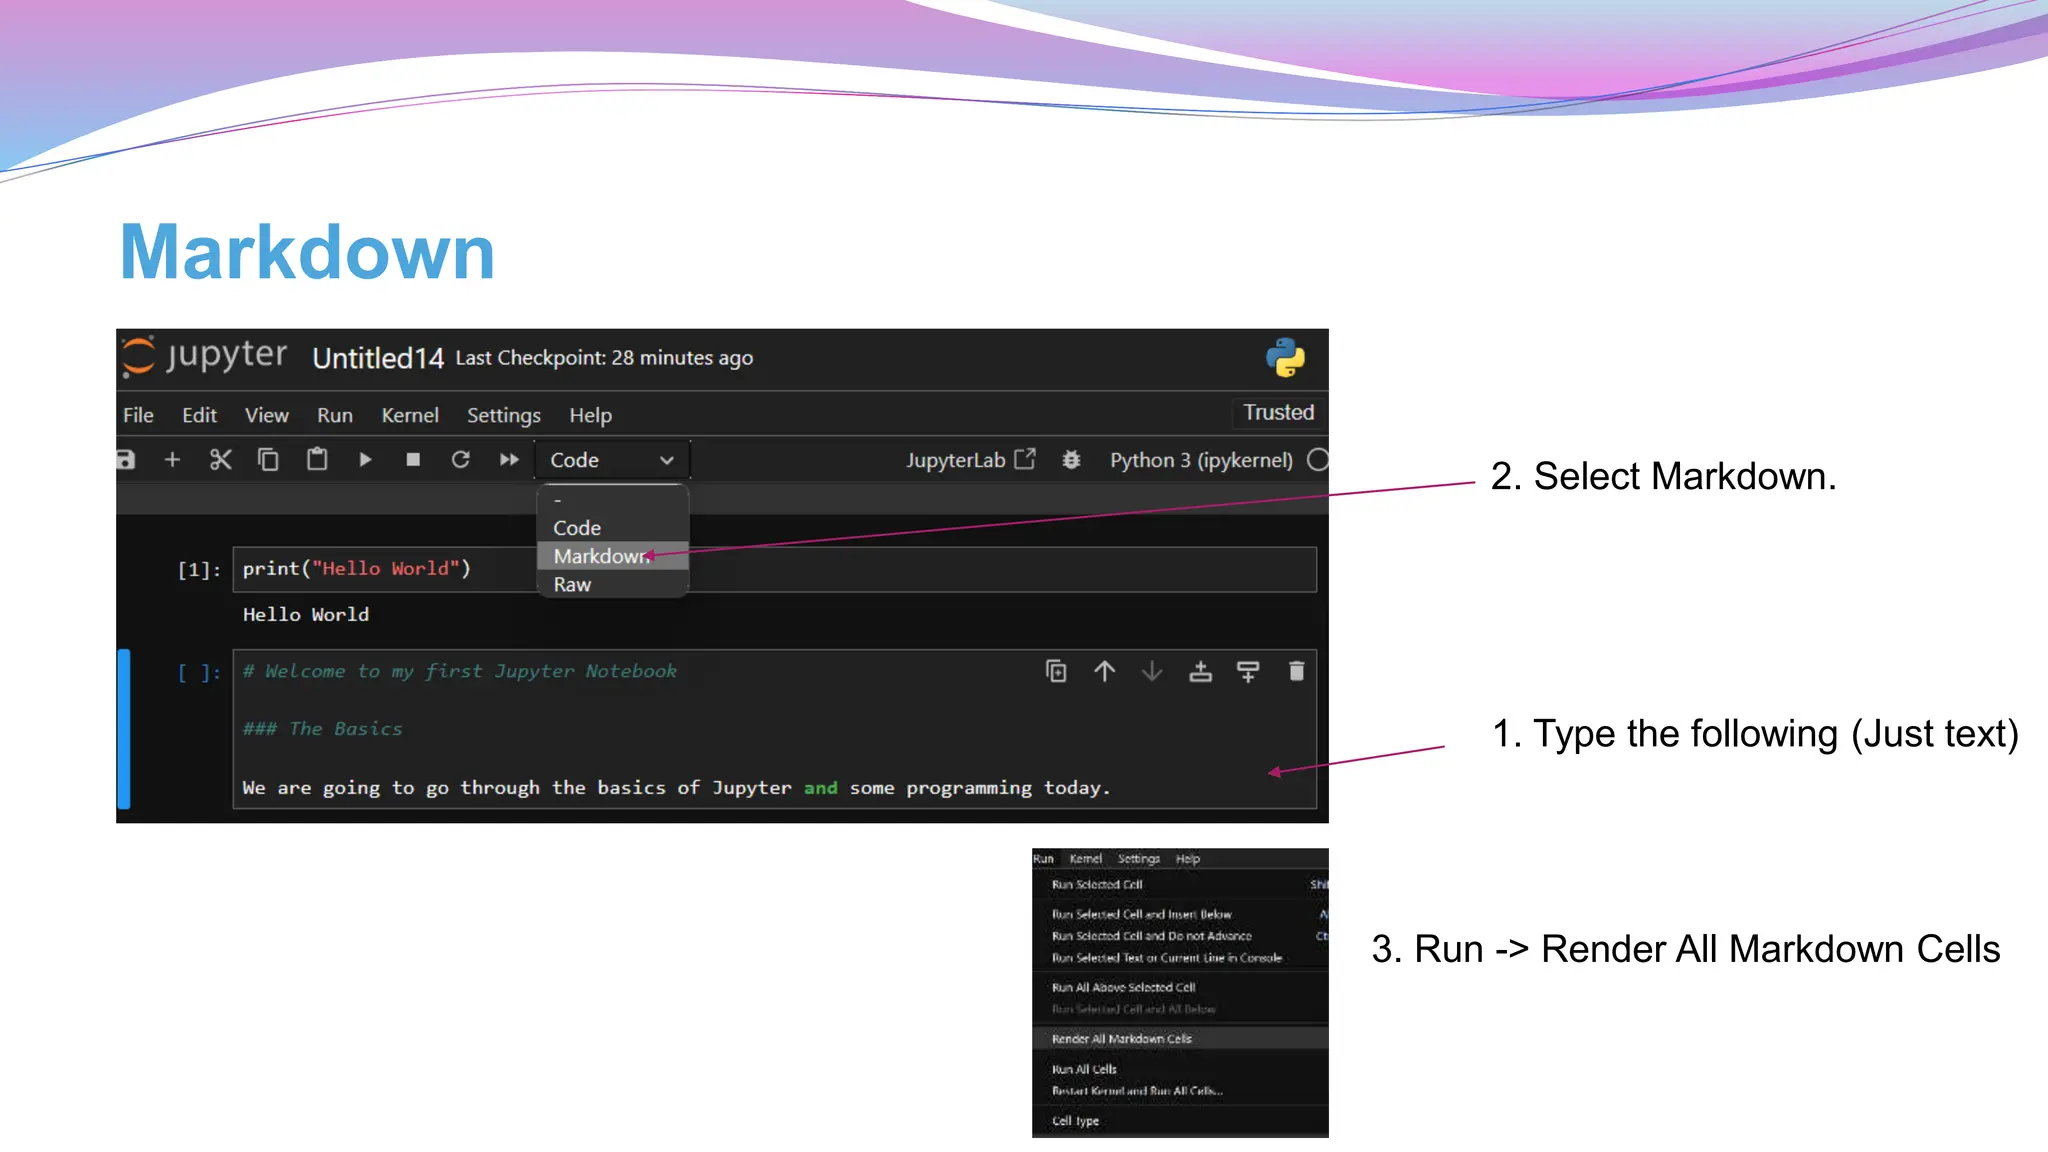Run the selected cell with the play icon

click(365, 460)
